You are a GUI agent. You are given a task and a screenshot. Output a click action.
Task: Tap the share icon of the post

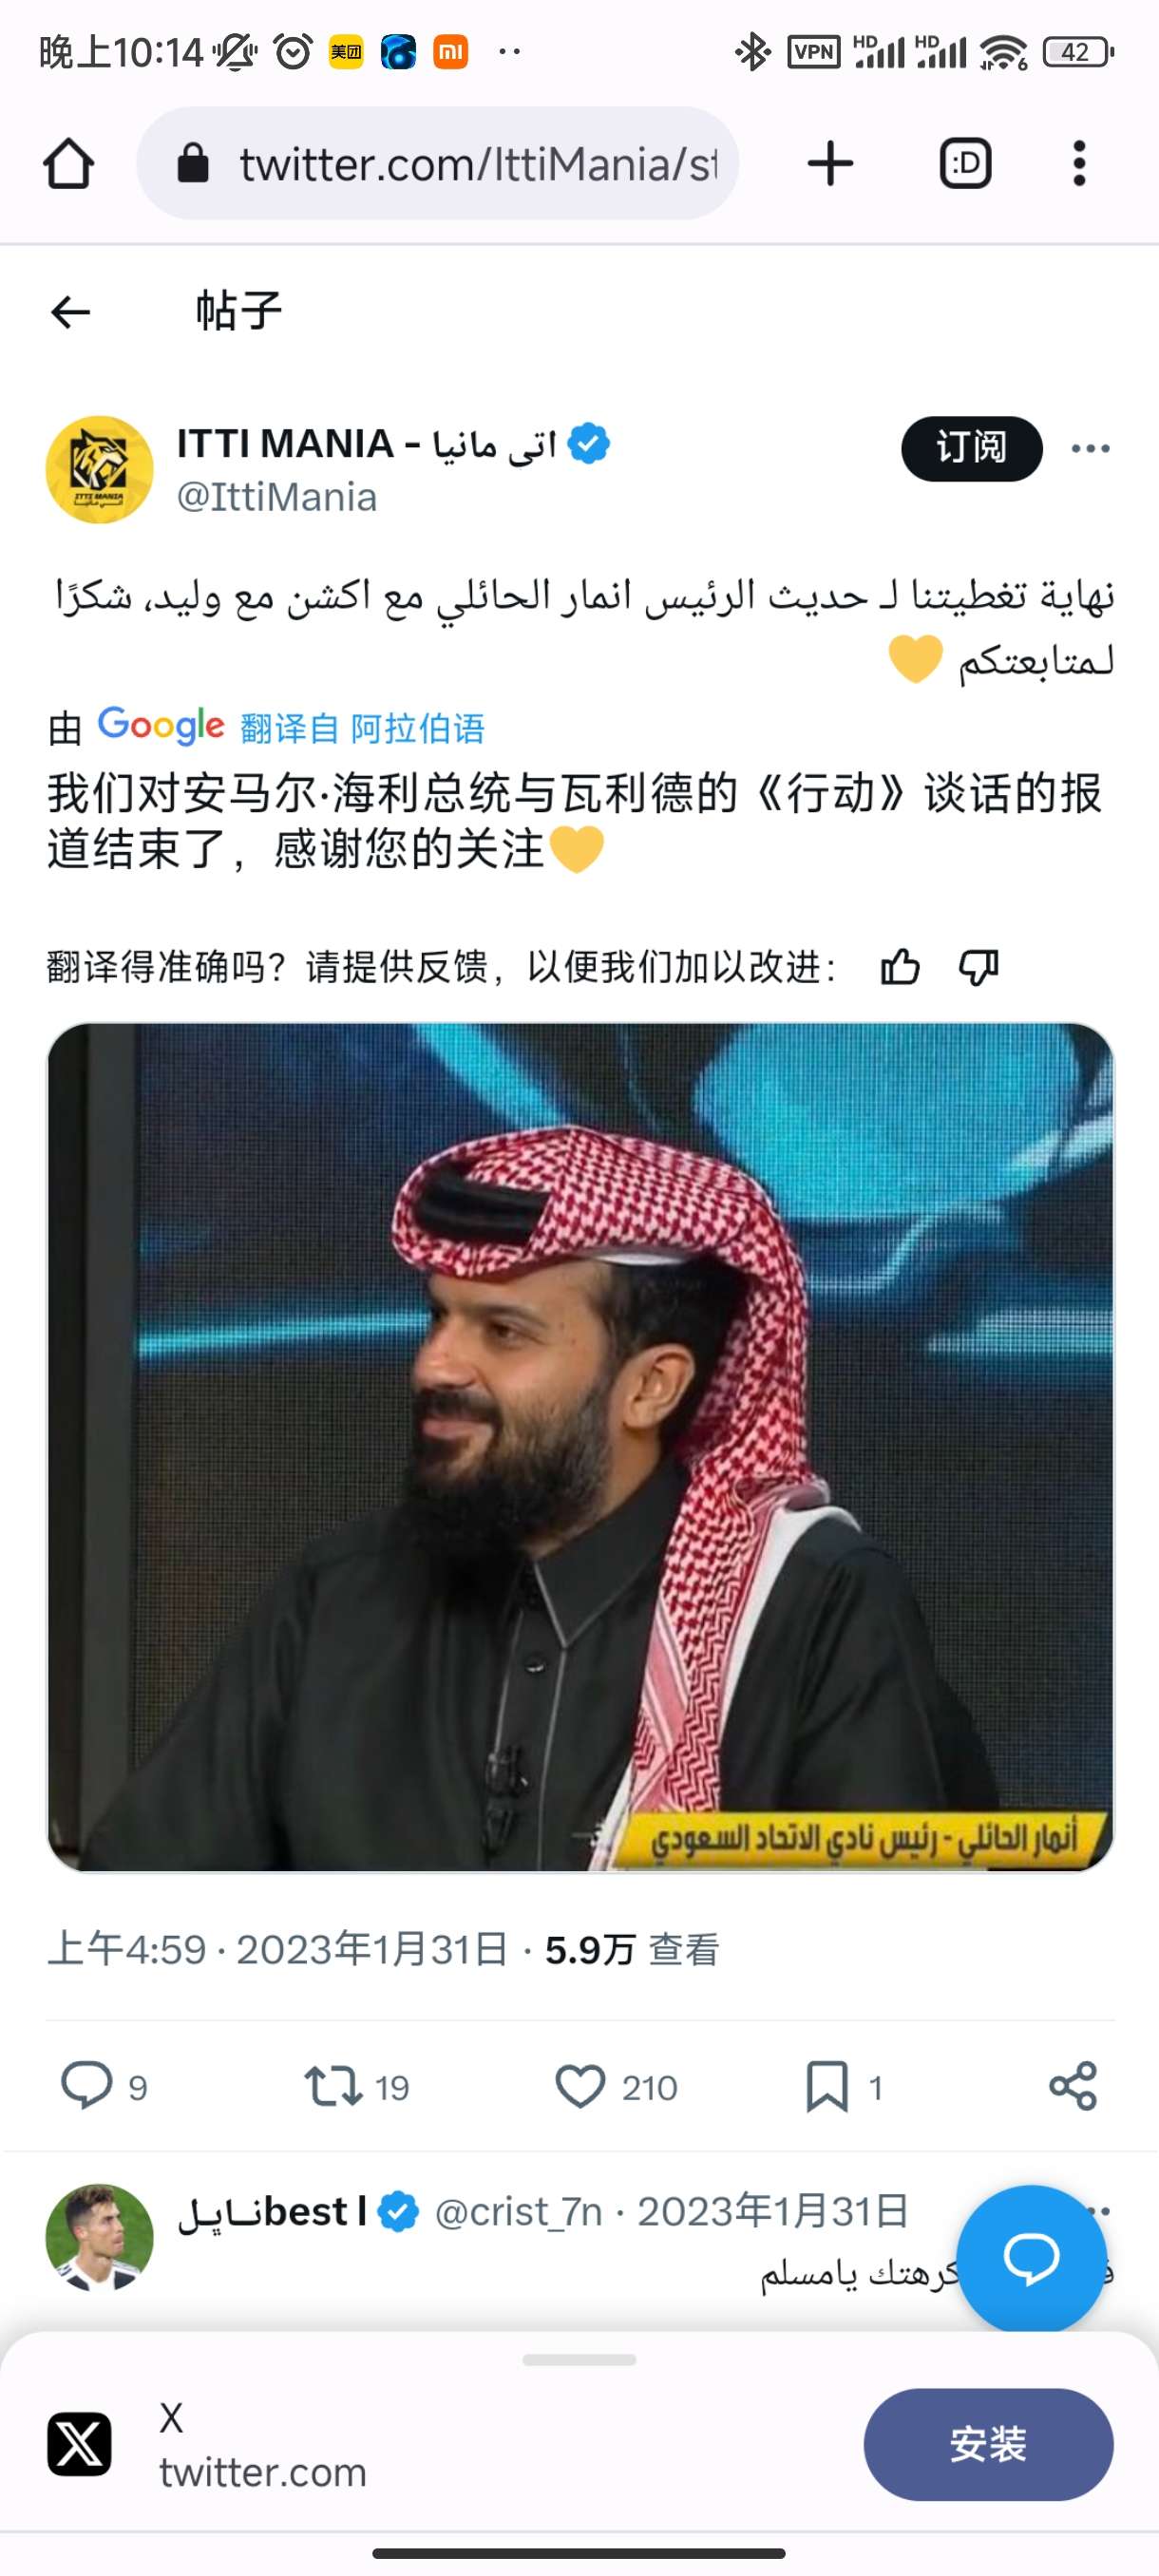[1073, 2086]
